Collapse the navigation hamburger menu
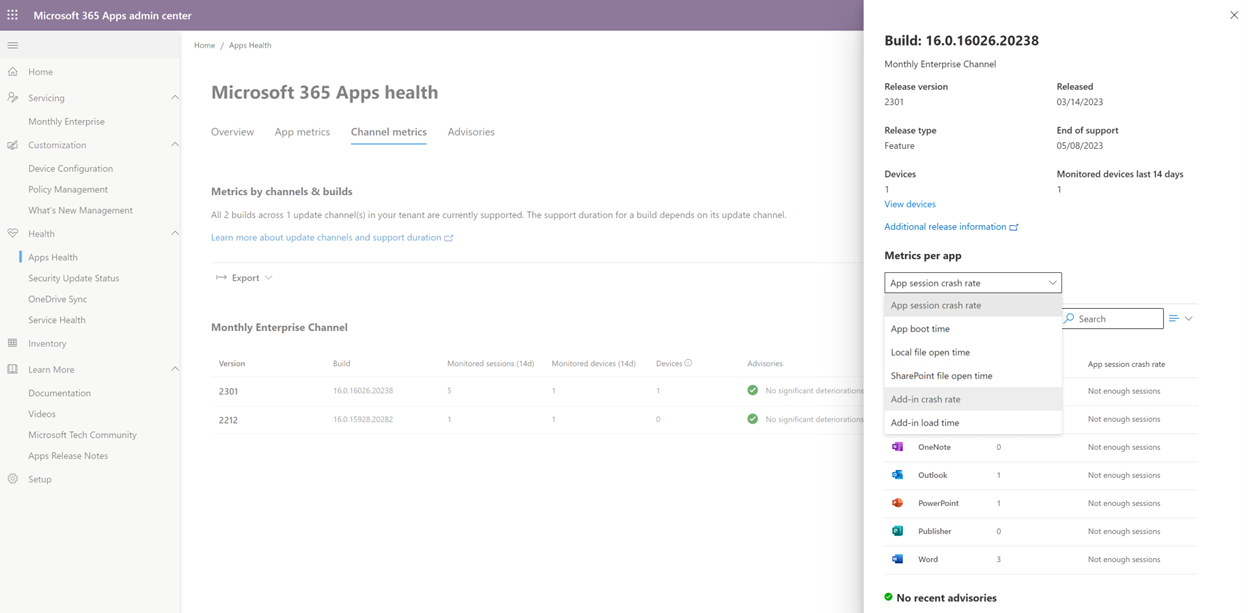The image size is (1248, 613). [13, 45]
